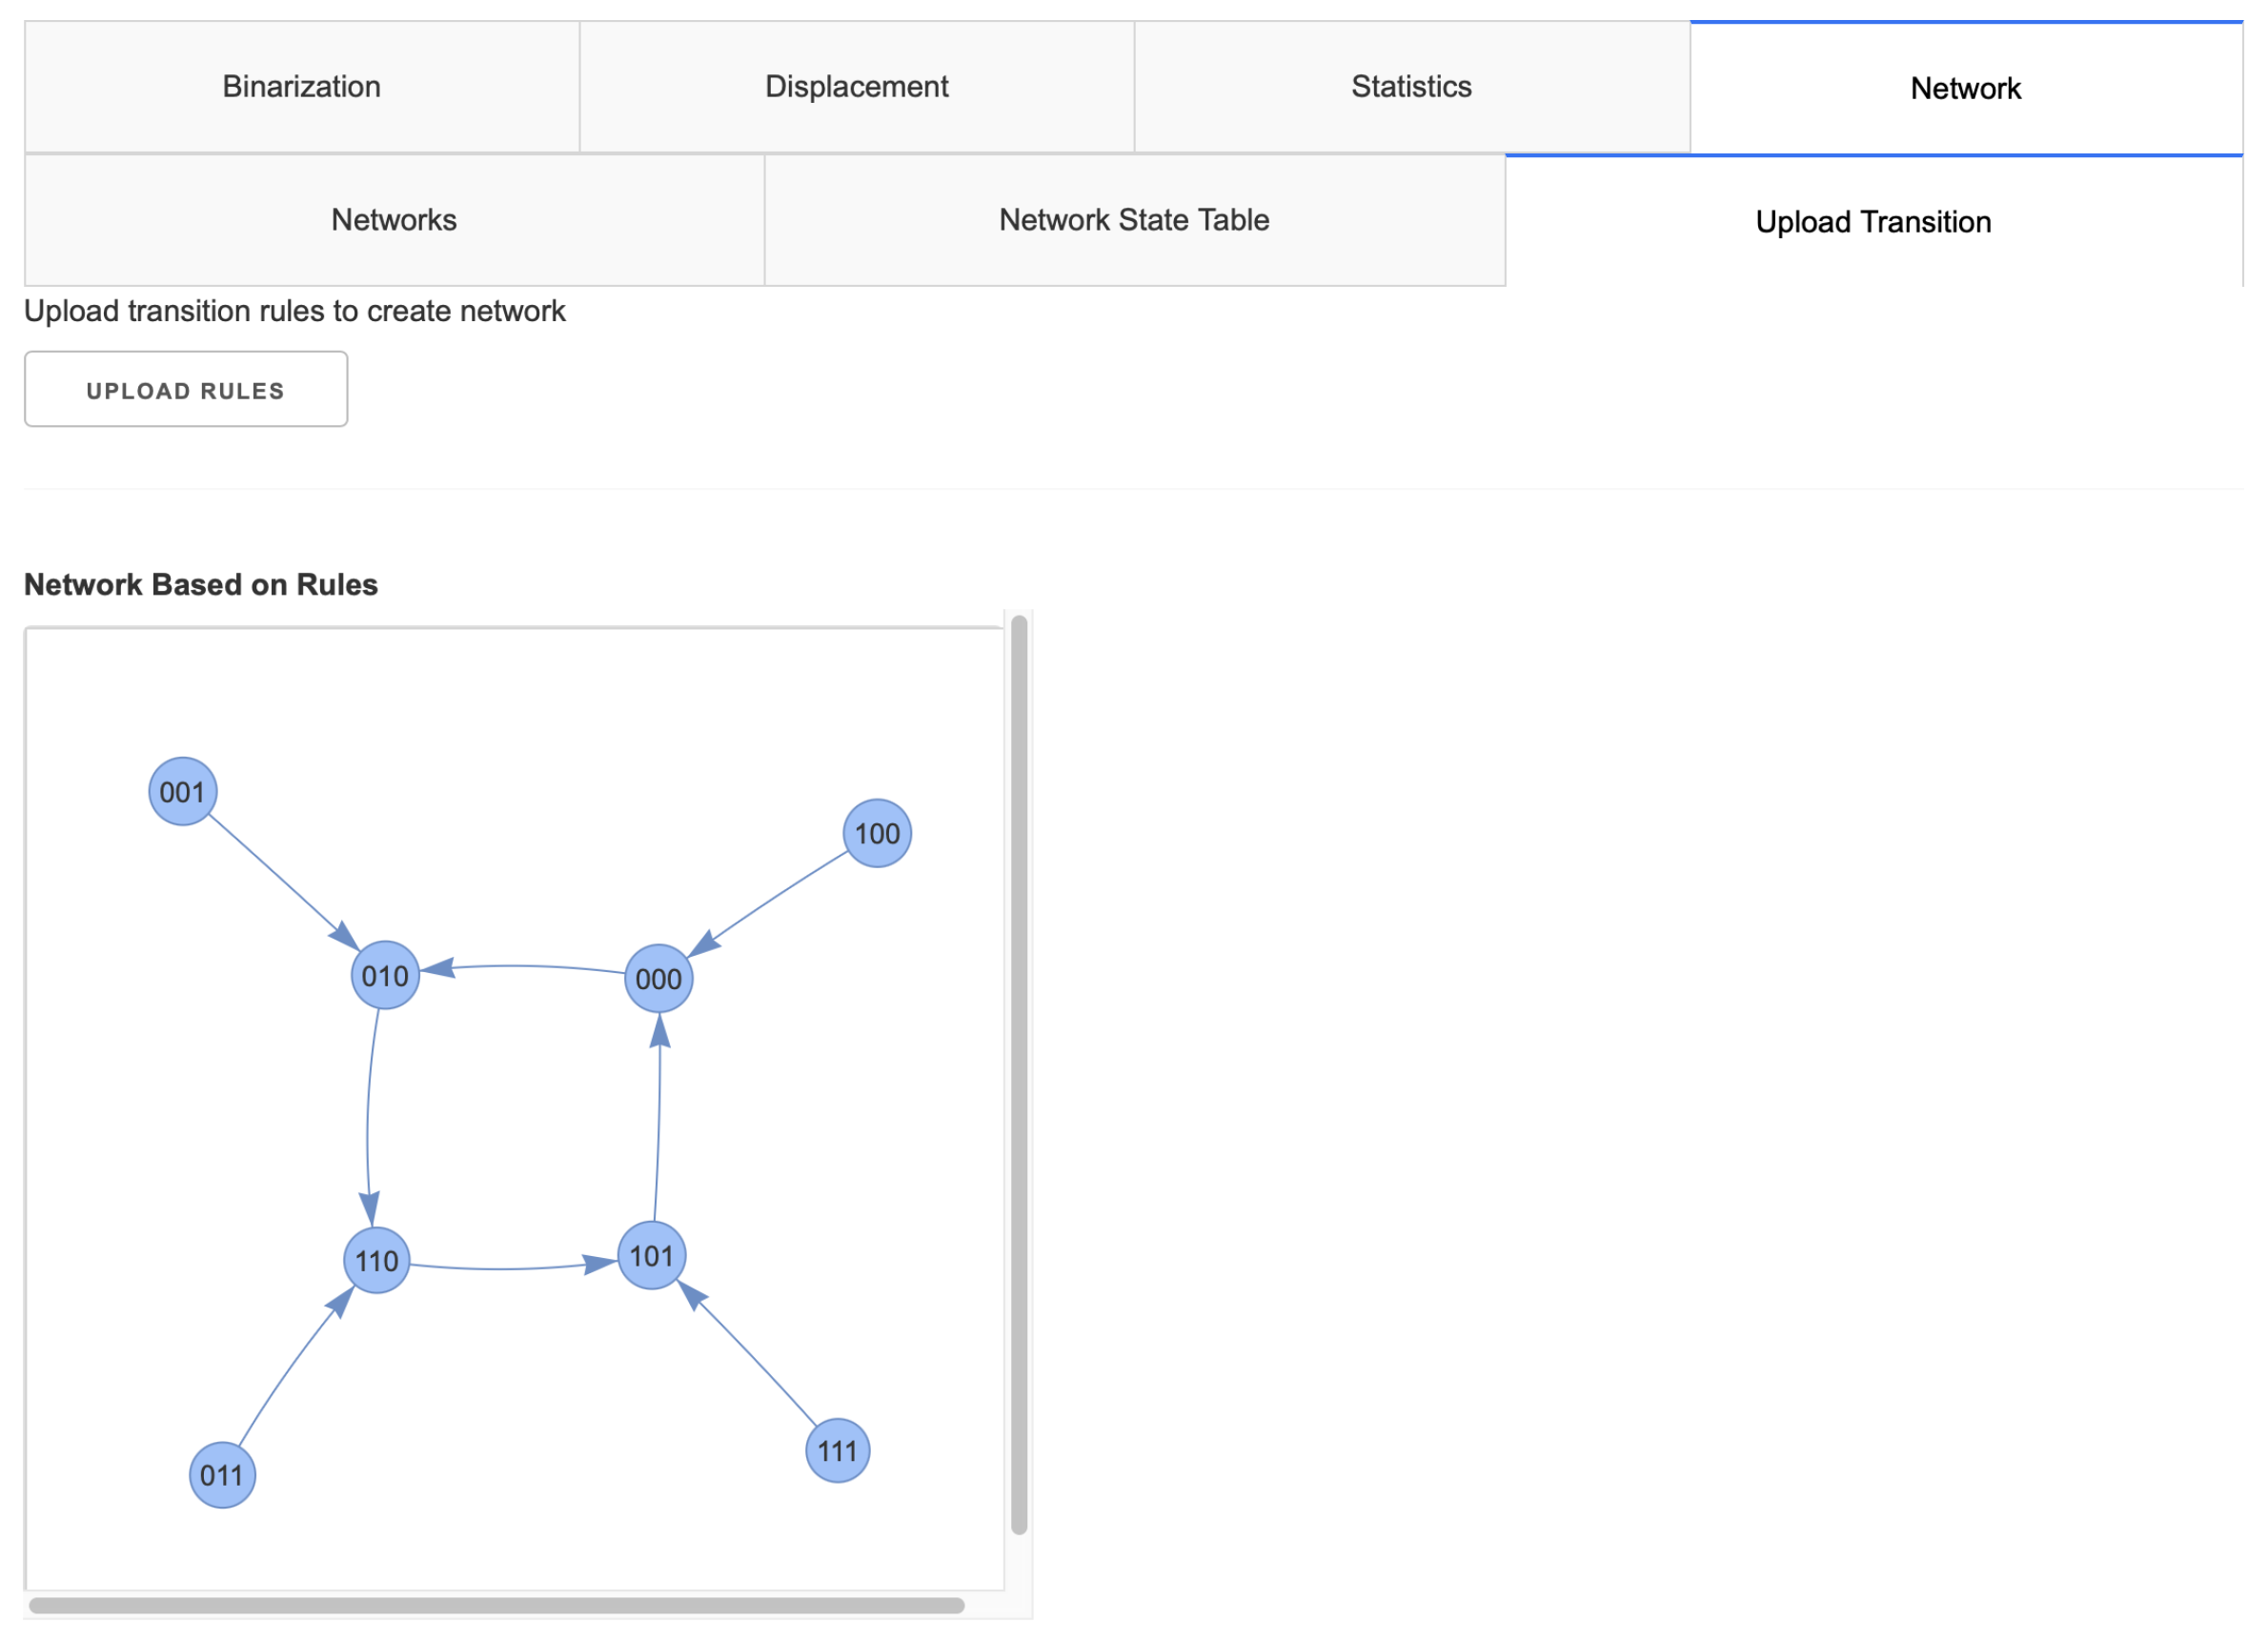Click the 010 state node

point(385,975)
